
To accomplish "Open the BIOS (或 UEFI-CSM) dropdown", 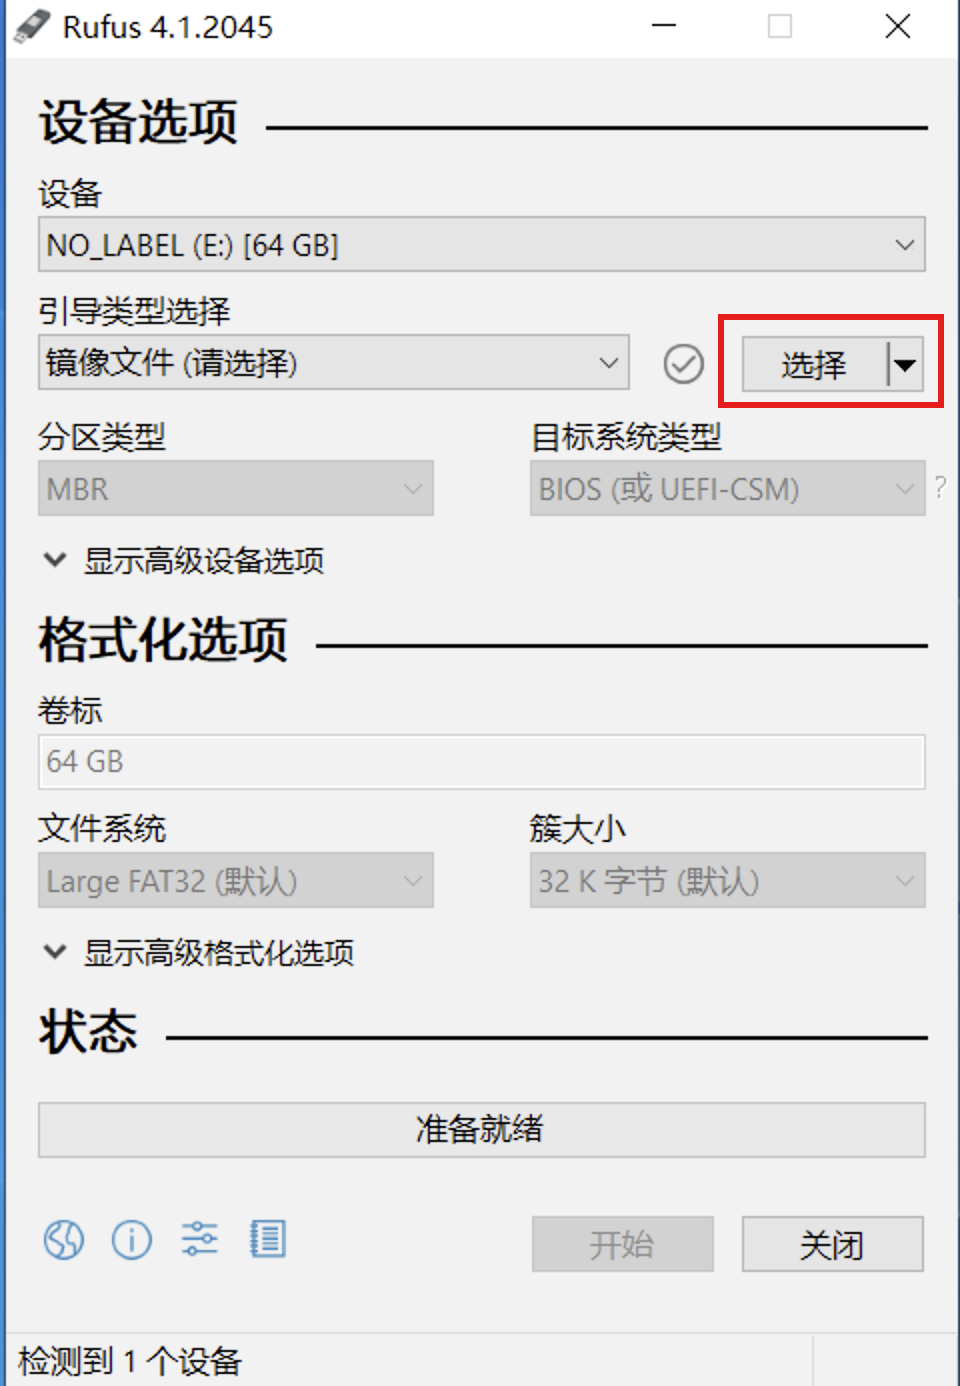I will click(x=728, y=488).
